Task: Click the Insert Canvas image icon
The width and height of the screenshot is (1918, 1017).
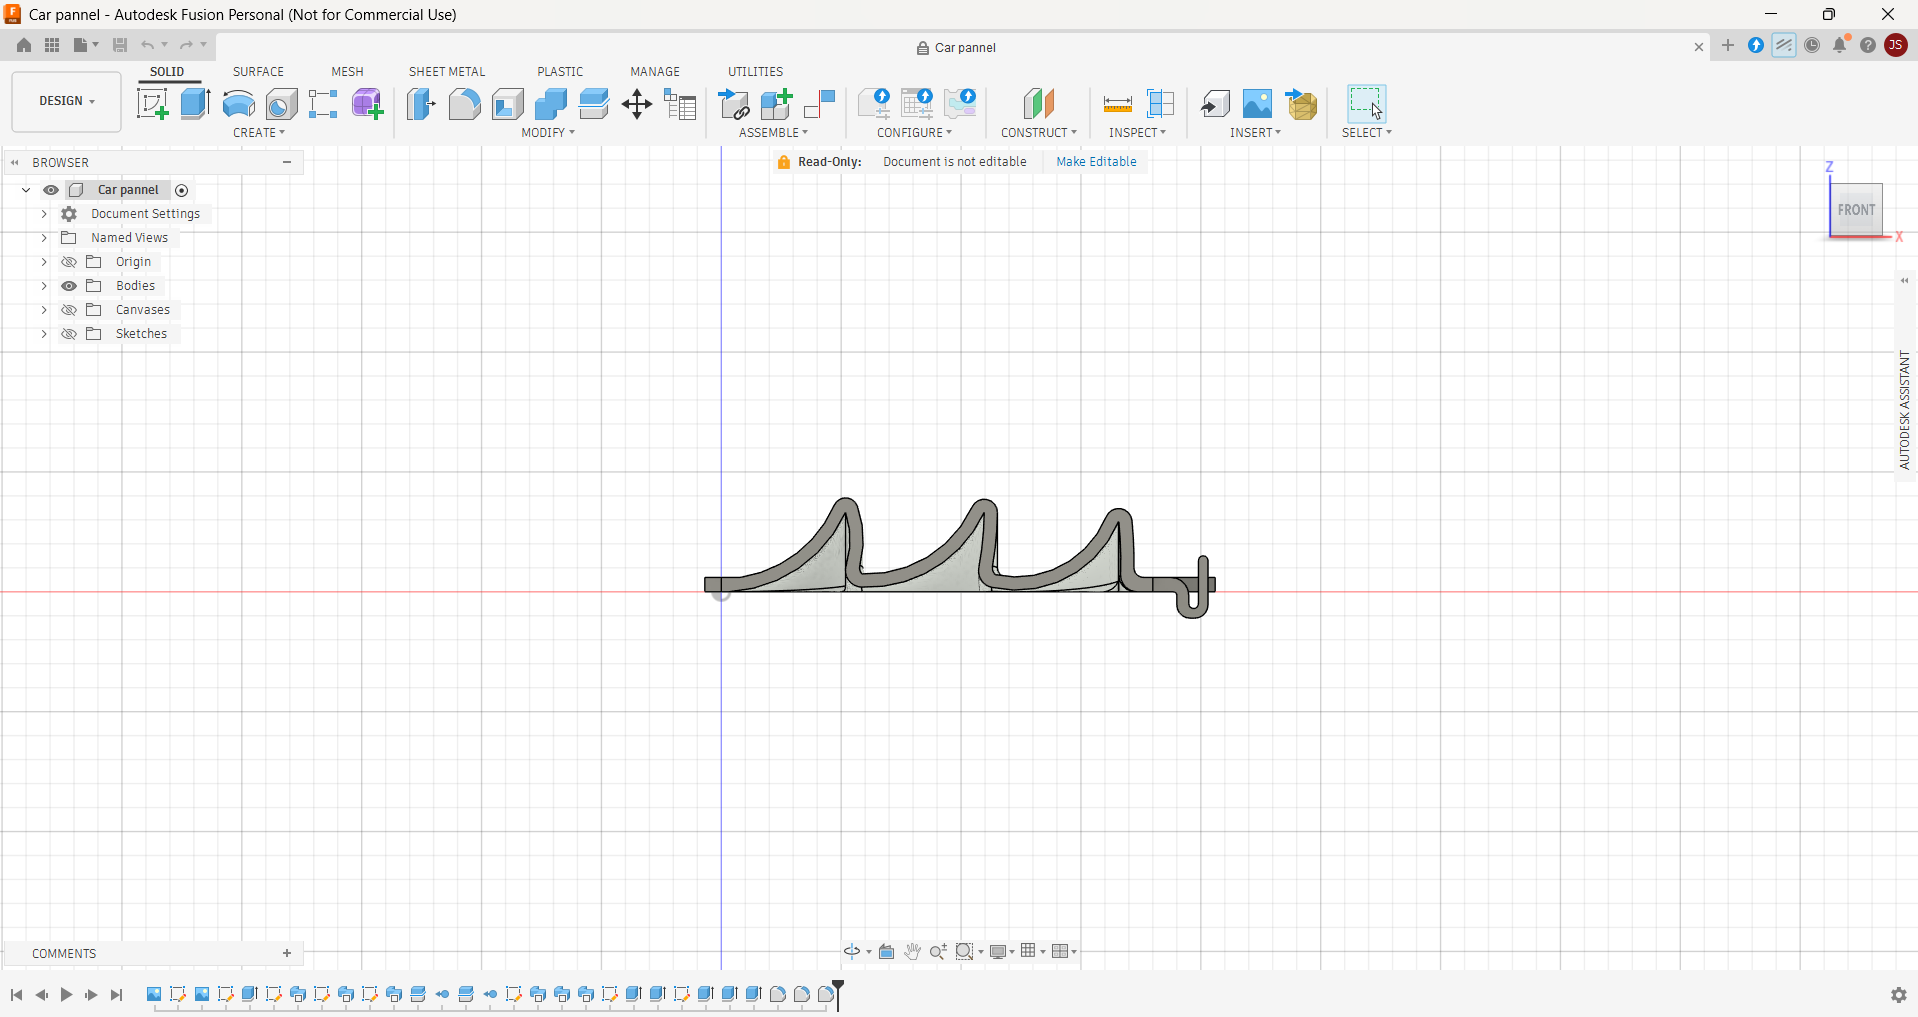Action: point(1257,104)
